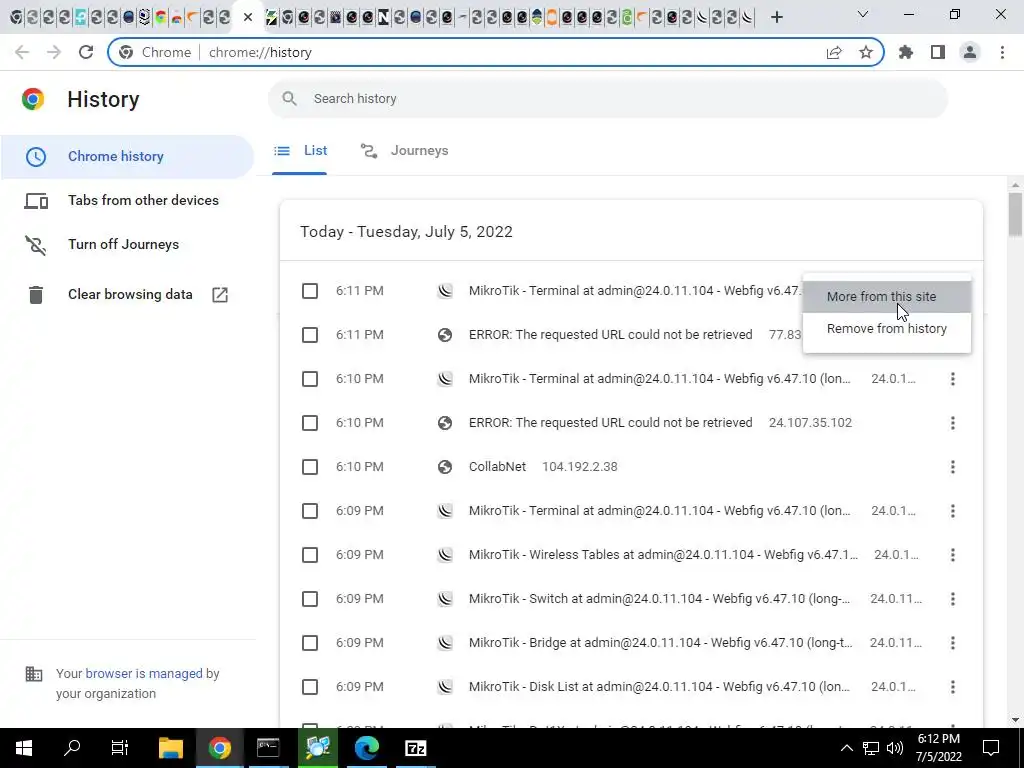
Task: Open actions menu for 6:10 PM MikroTik Terminal
Action: [x=953, y=379]
